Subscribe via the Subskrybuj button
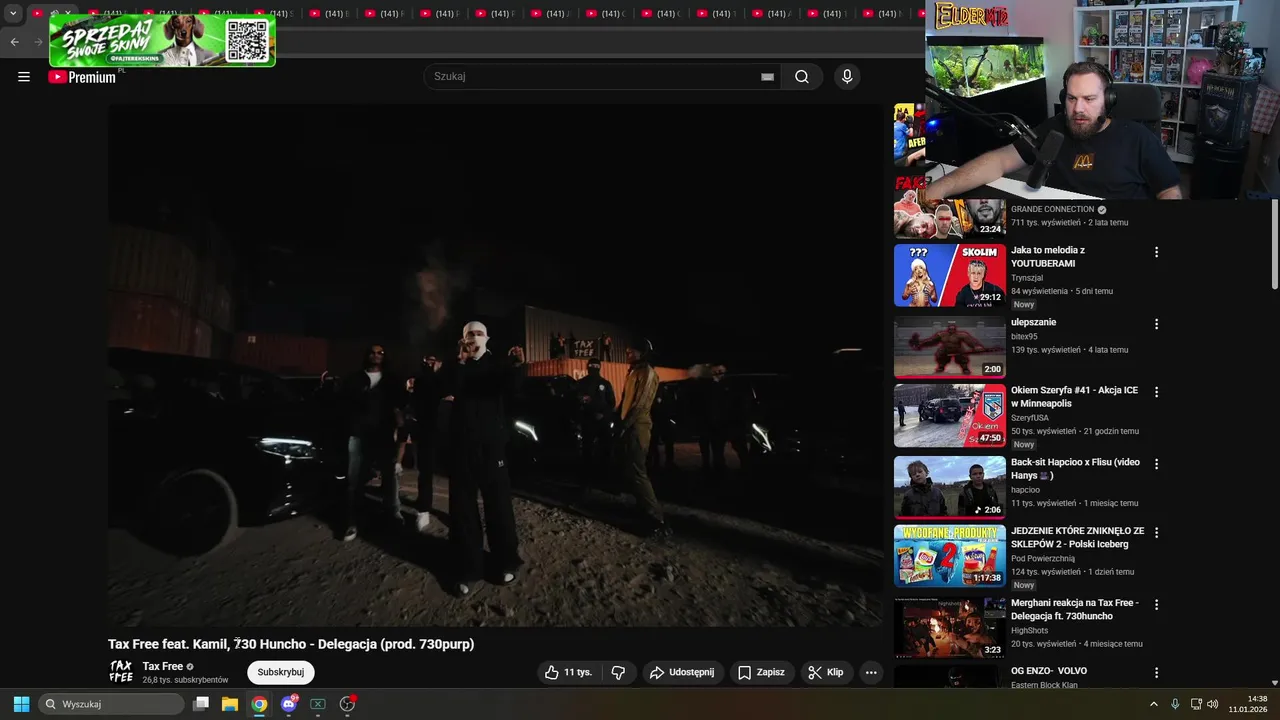 pos(281,672)
